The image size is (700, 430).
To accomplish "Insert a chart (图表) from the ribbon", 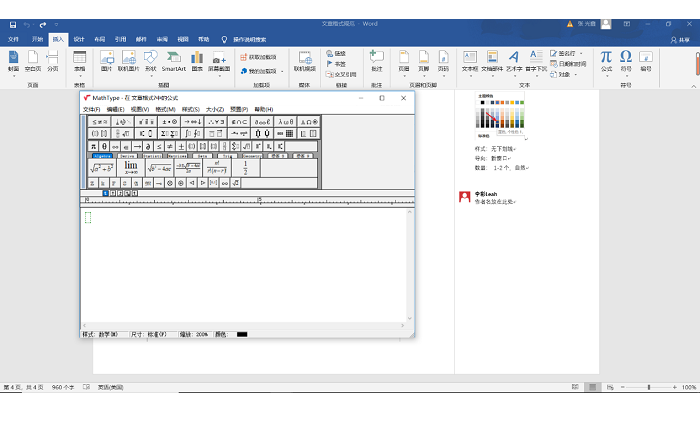I will coord(197,61).
